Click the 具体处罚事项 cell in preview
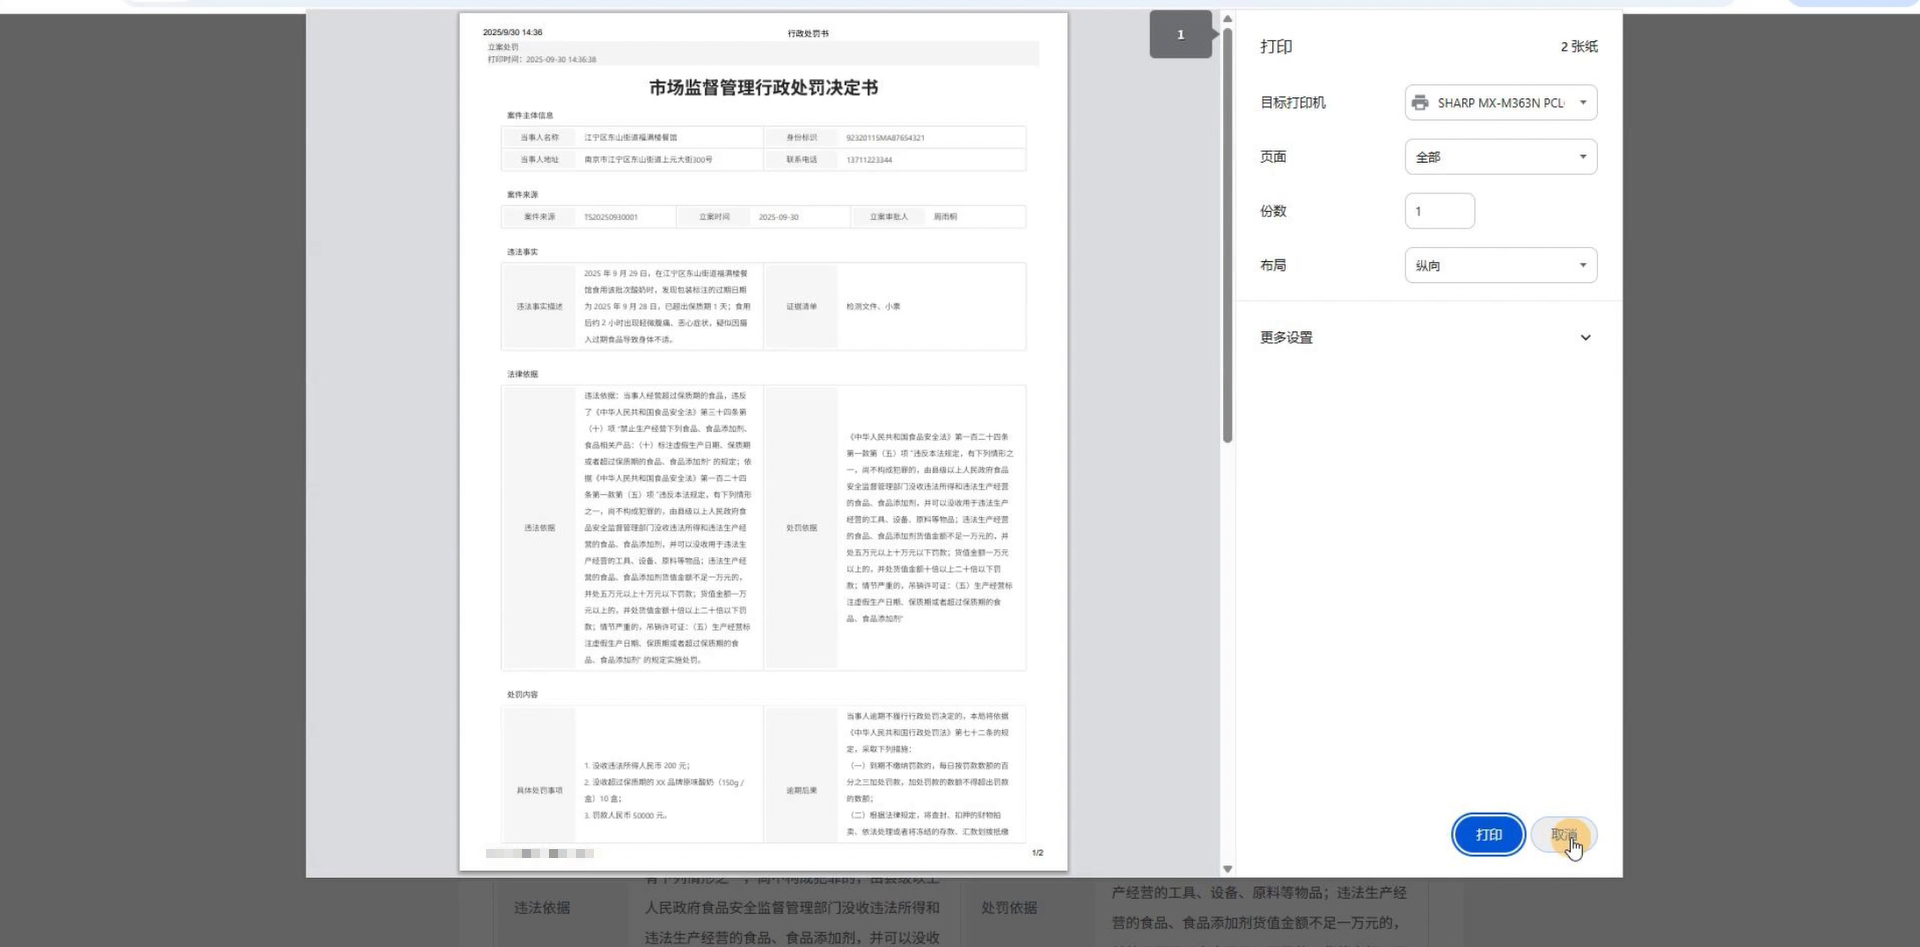The image size is (1920, 947). (540, 790)
